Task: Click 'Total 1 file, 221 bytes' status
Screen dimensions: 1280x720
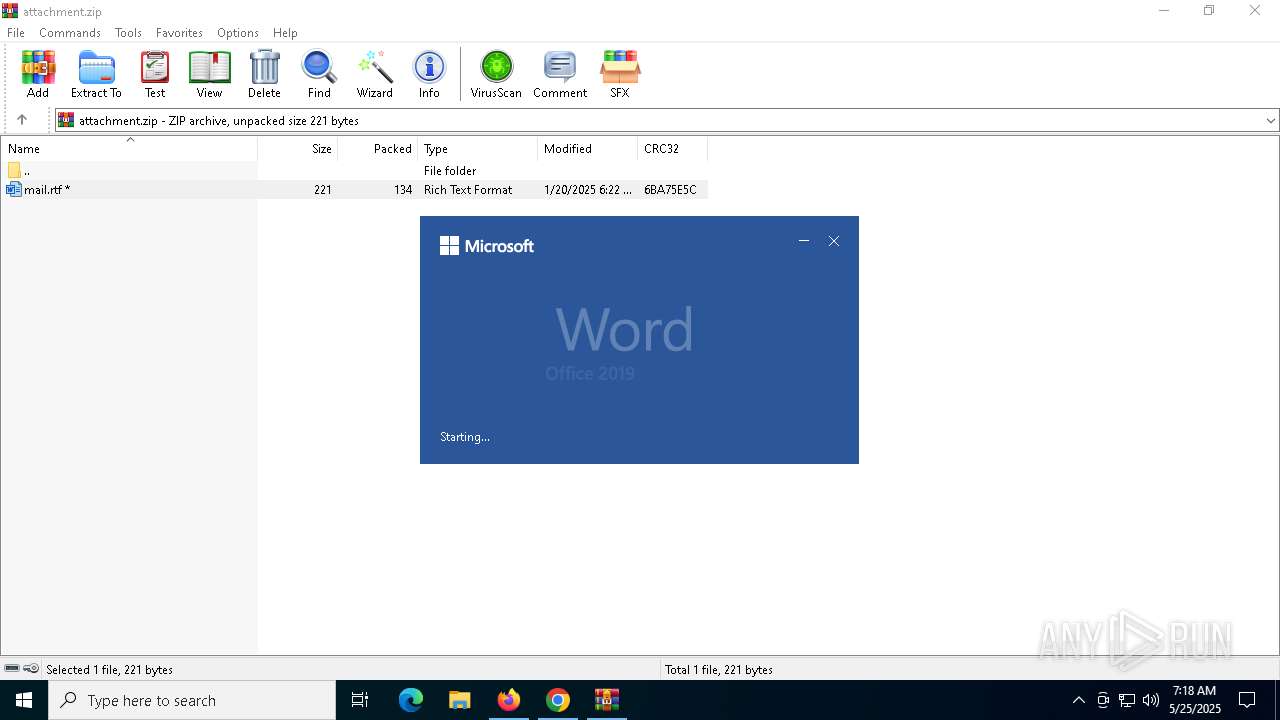Action: coord(719,669)
